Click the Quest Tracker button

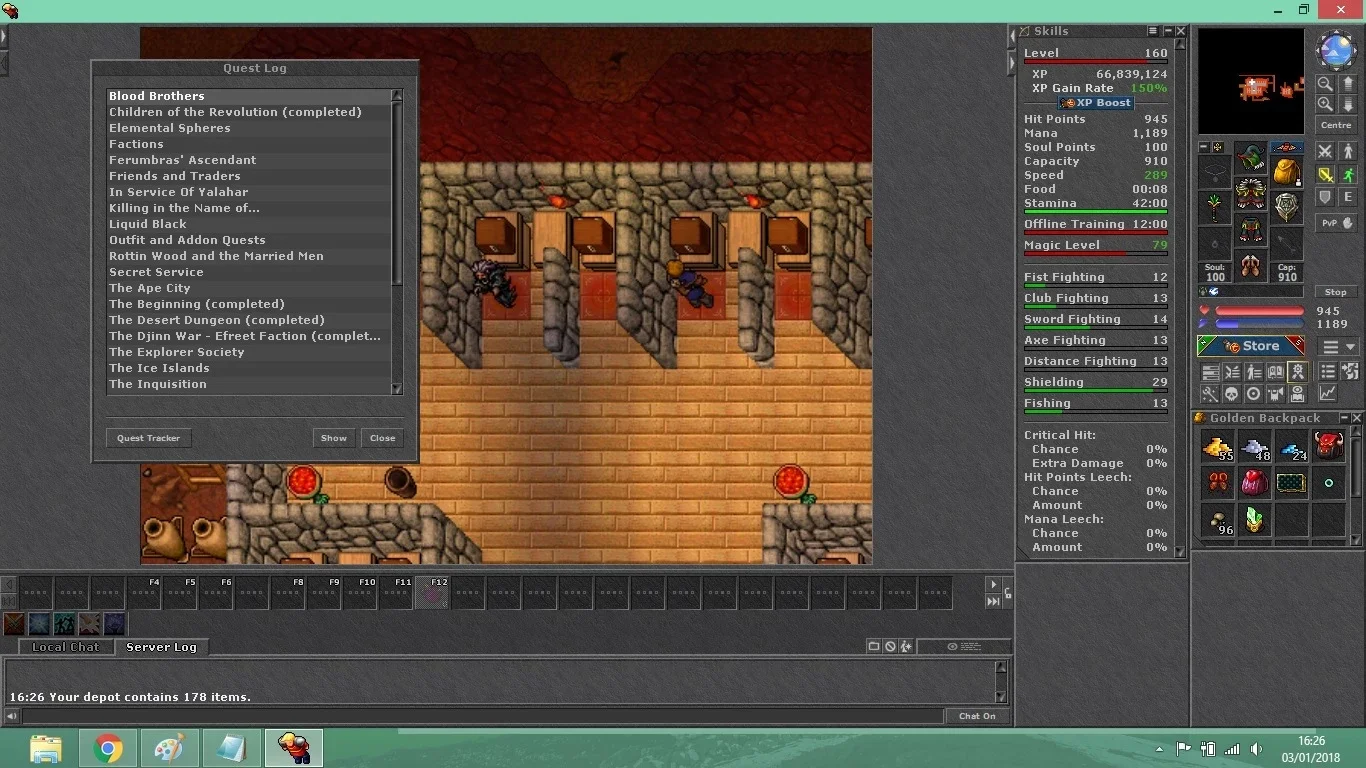[x=149, y=438]
